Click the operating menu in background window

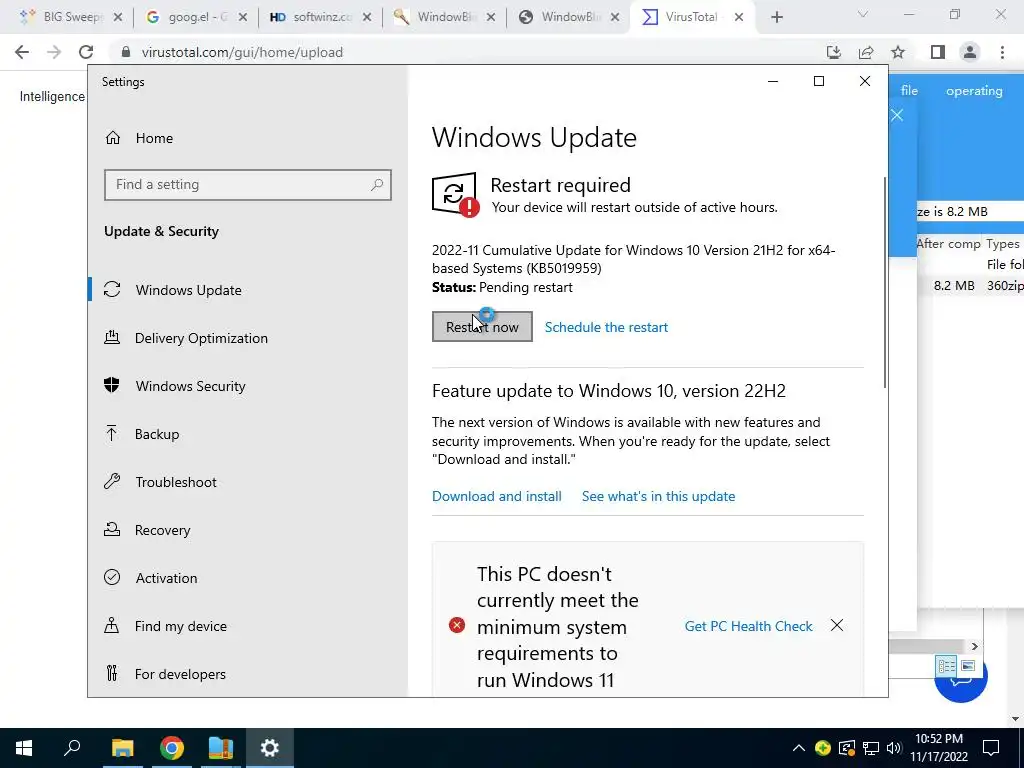pos(974,91)
